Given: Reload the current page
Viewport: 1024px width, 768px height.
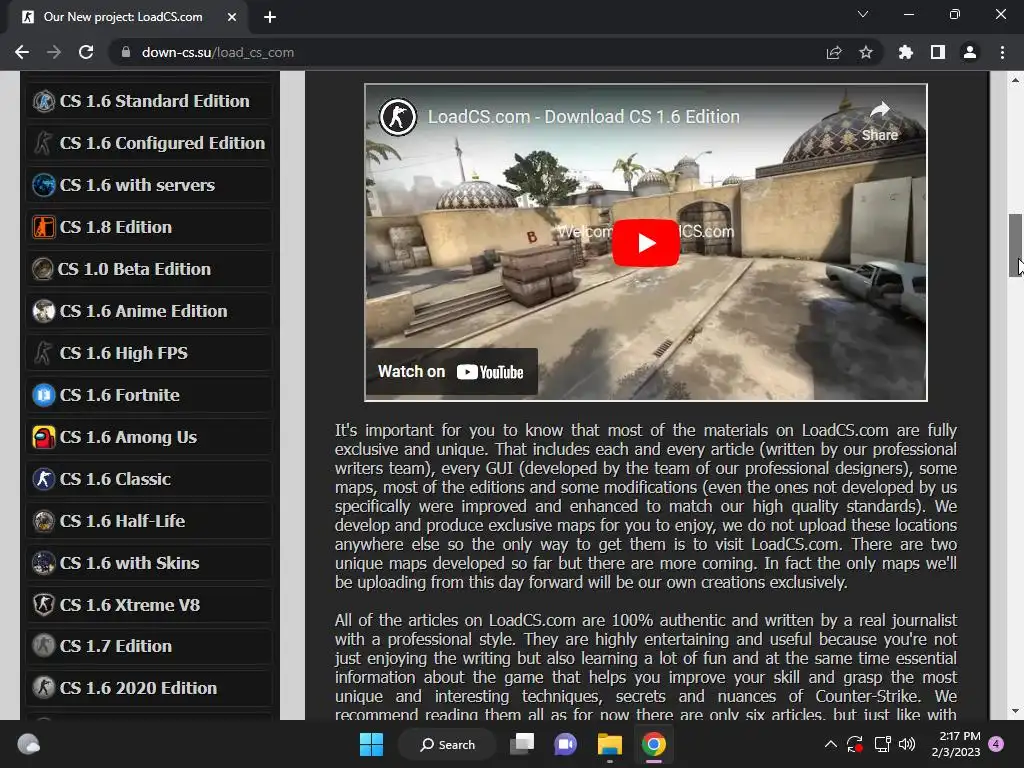Looking at the screenshot, I should (x=86, y=52).
